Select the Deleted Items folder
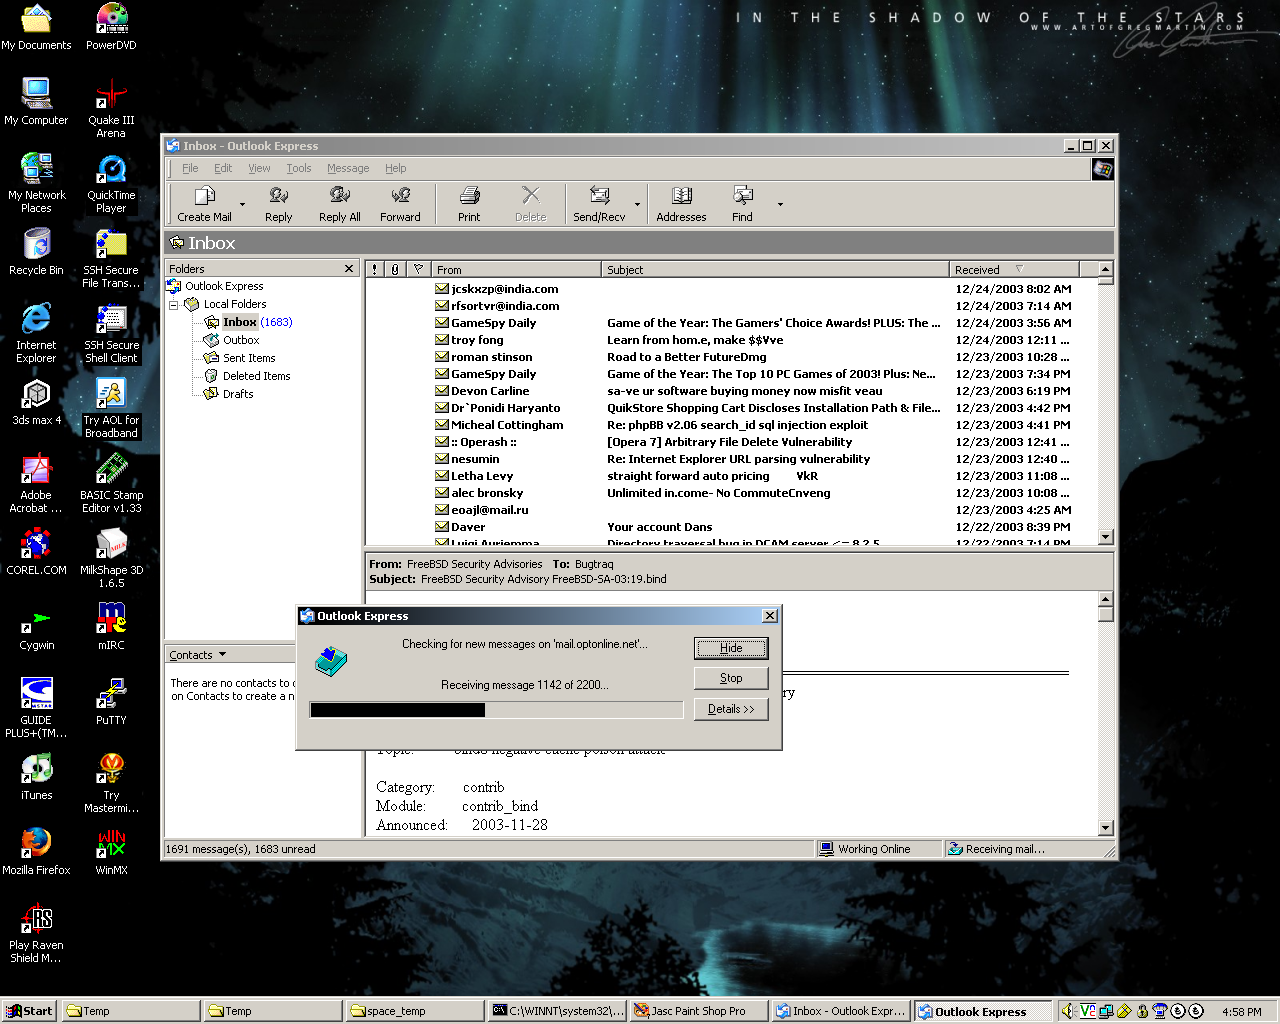Image resolution: width=1280 pixels, height=1024 pixels. click(247, 376)
